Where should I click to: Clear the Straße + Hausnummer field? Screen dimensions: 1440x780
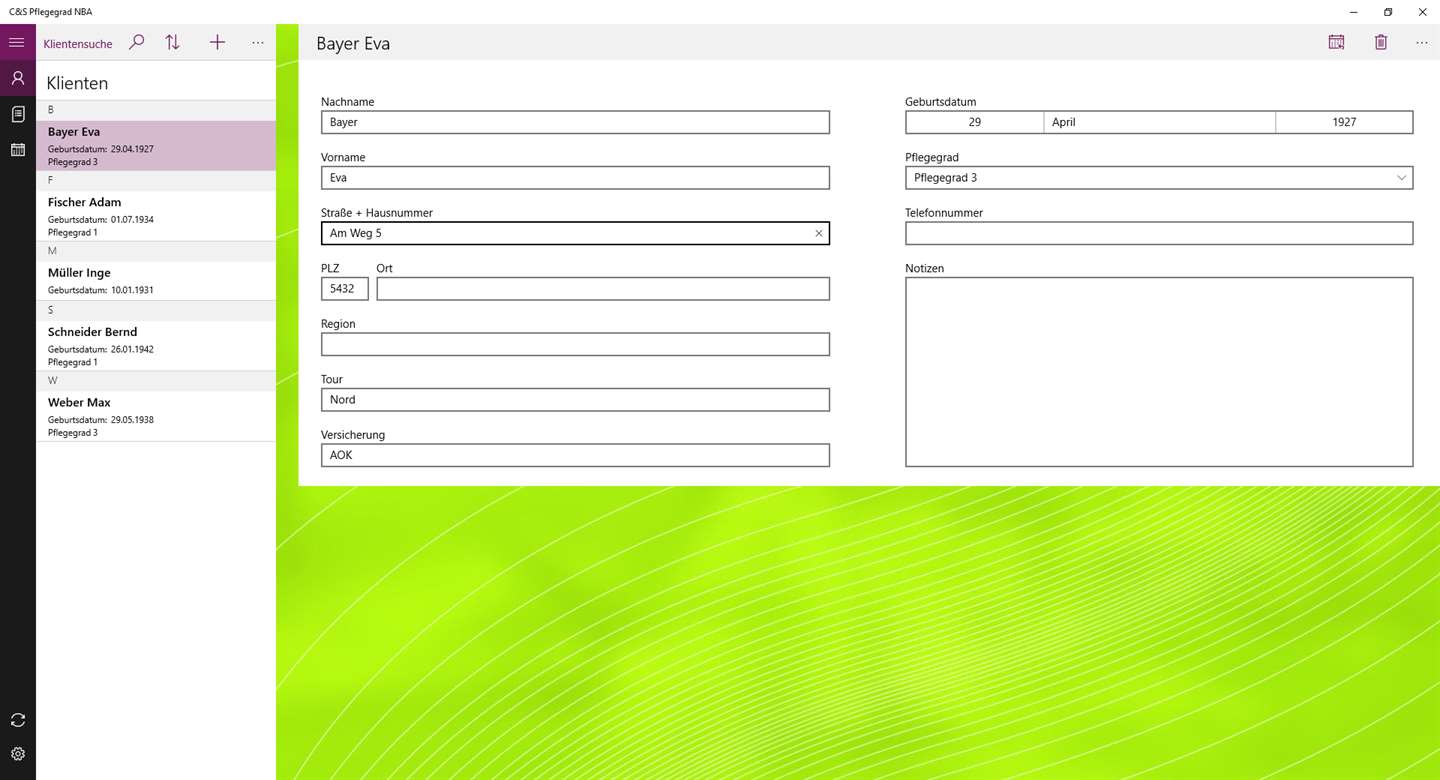pyautogui.click(x=818, y=233)
